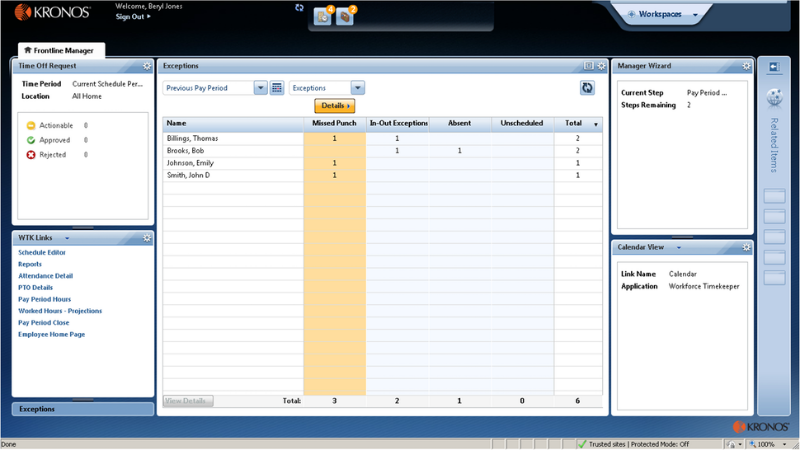
Task: Click the View Details button
Action: [x=188, y=401]
